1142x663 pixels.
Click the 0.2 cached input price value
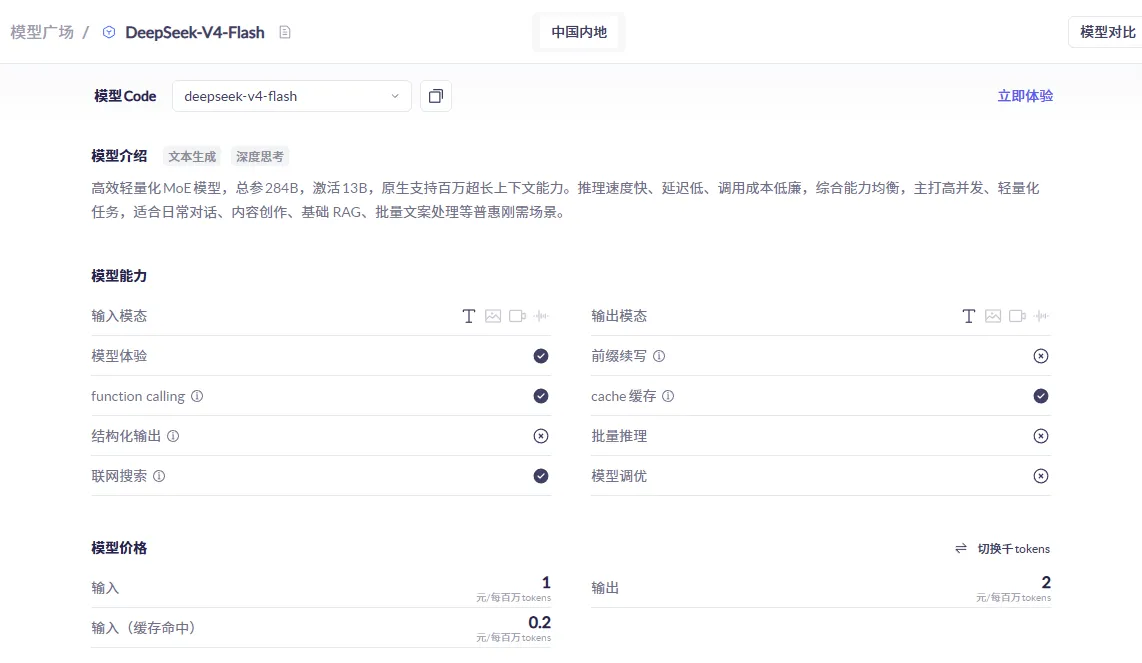539,622
